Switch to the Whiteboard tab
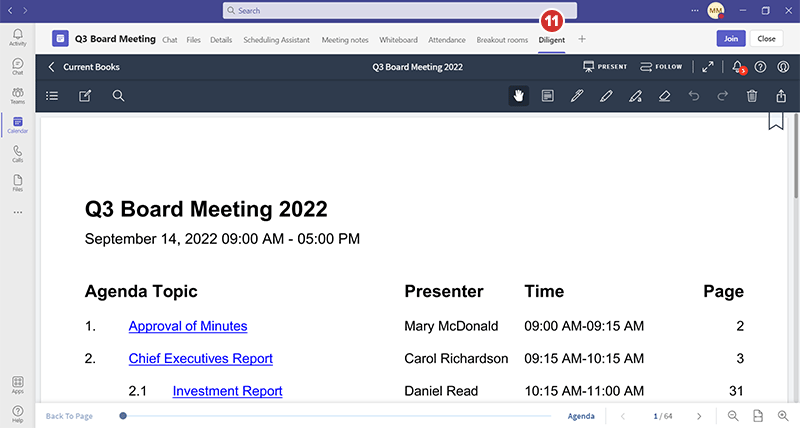The image size is (800, 428). coord(398,39)
